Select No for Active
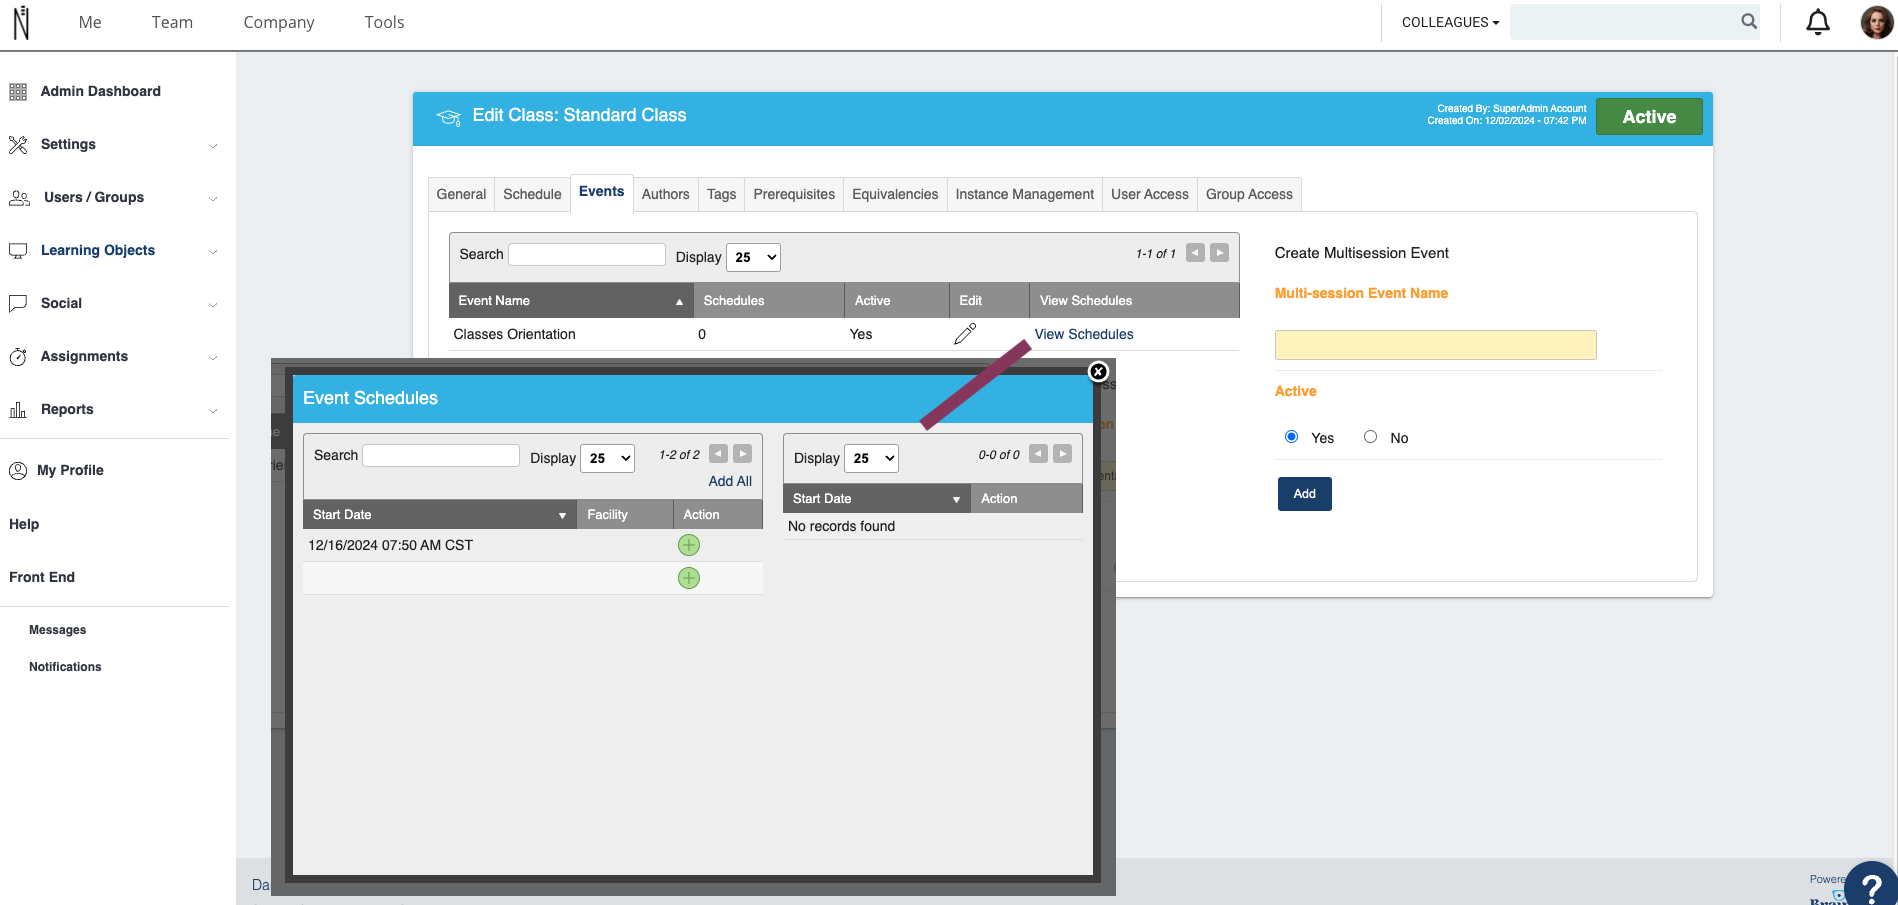This screenshot has width=1898, height=905. 1370,437
